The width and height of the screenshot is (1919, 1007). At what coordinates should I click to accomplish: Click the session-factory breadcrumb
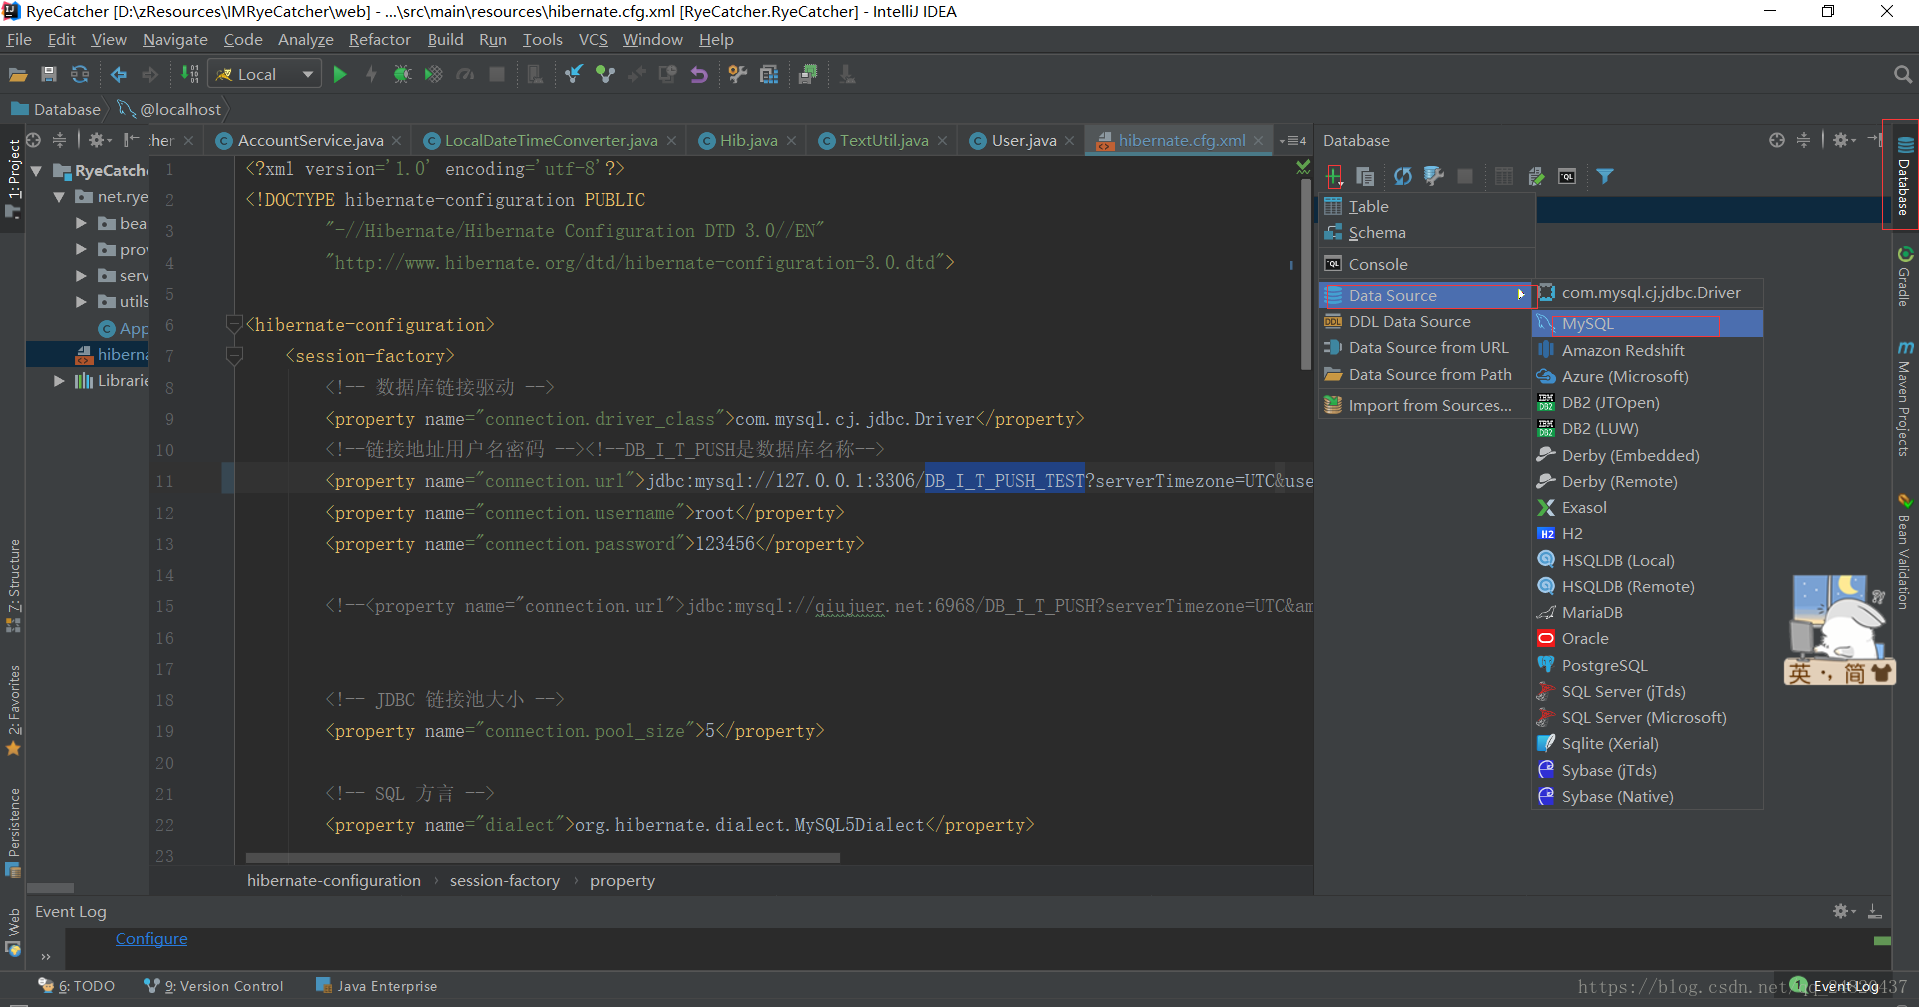pos(505,881)
